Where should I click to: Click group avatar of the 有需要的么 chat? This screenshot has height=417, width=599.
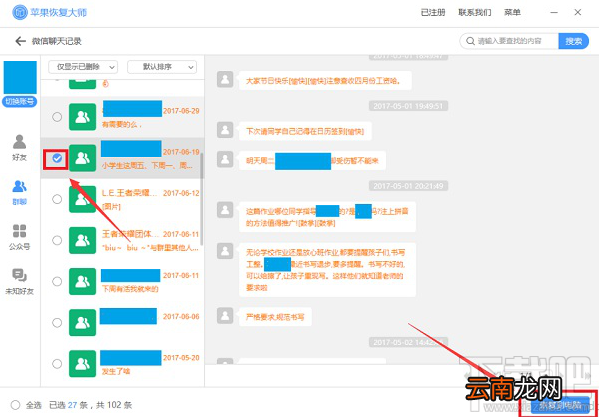(83, 117)
